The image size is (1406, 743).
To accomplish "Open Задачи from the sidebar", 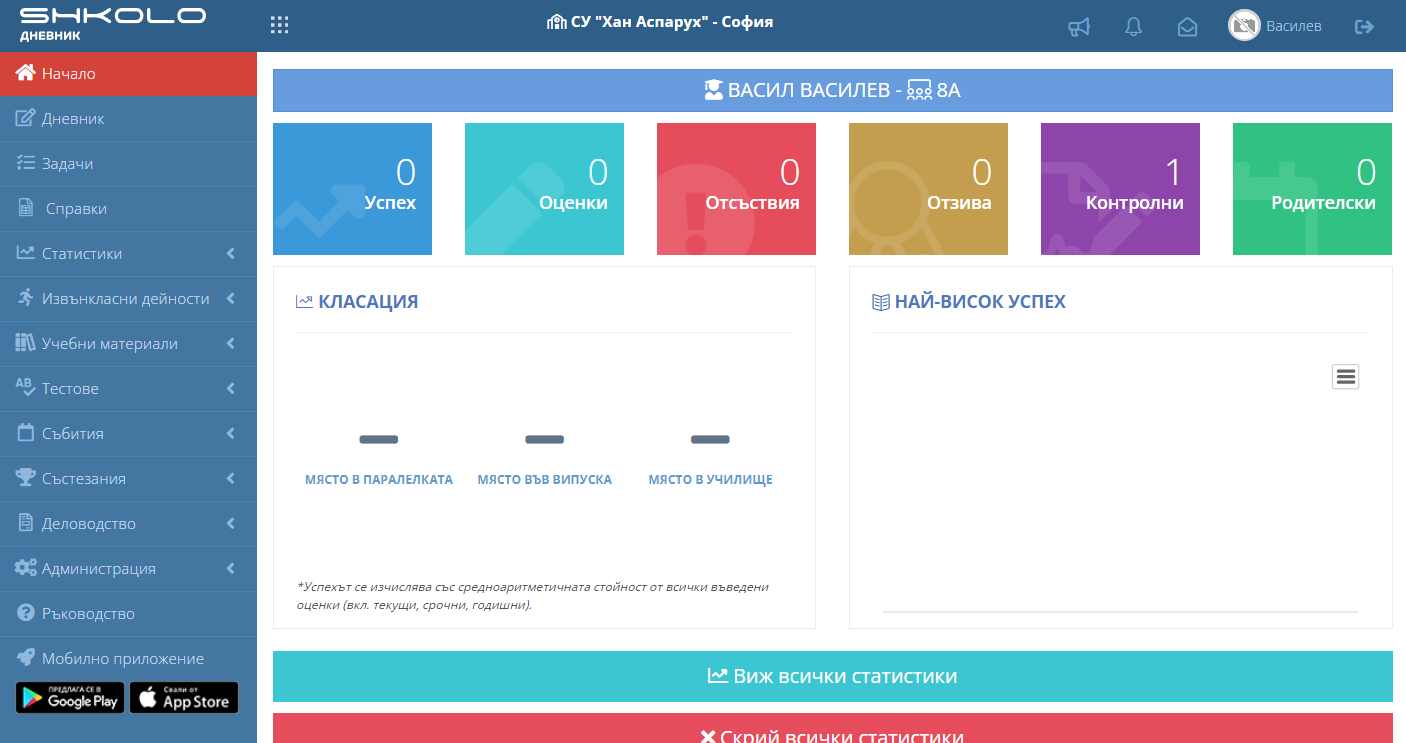I will pos(68,164).
